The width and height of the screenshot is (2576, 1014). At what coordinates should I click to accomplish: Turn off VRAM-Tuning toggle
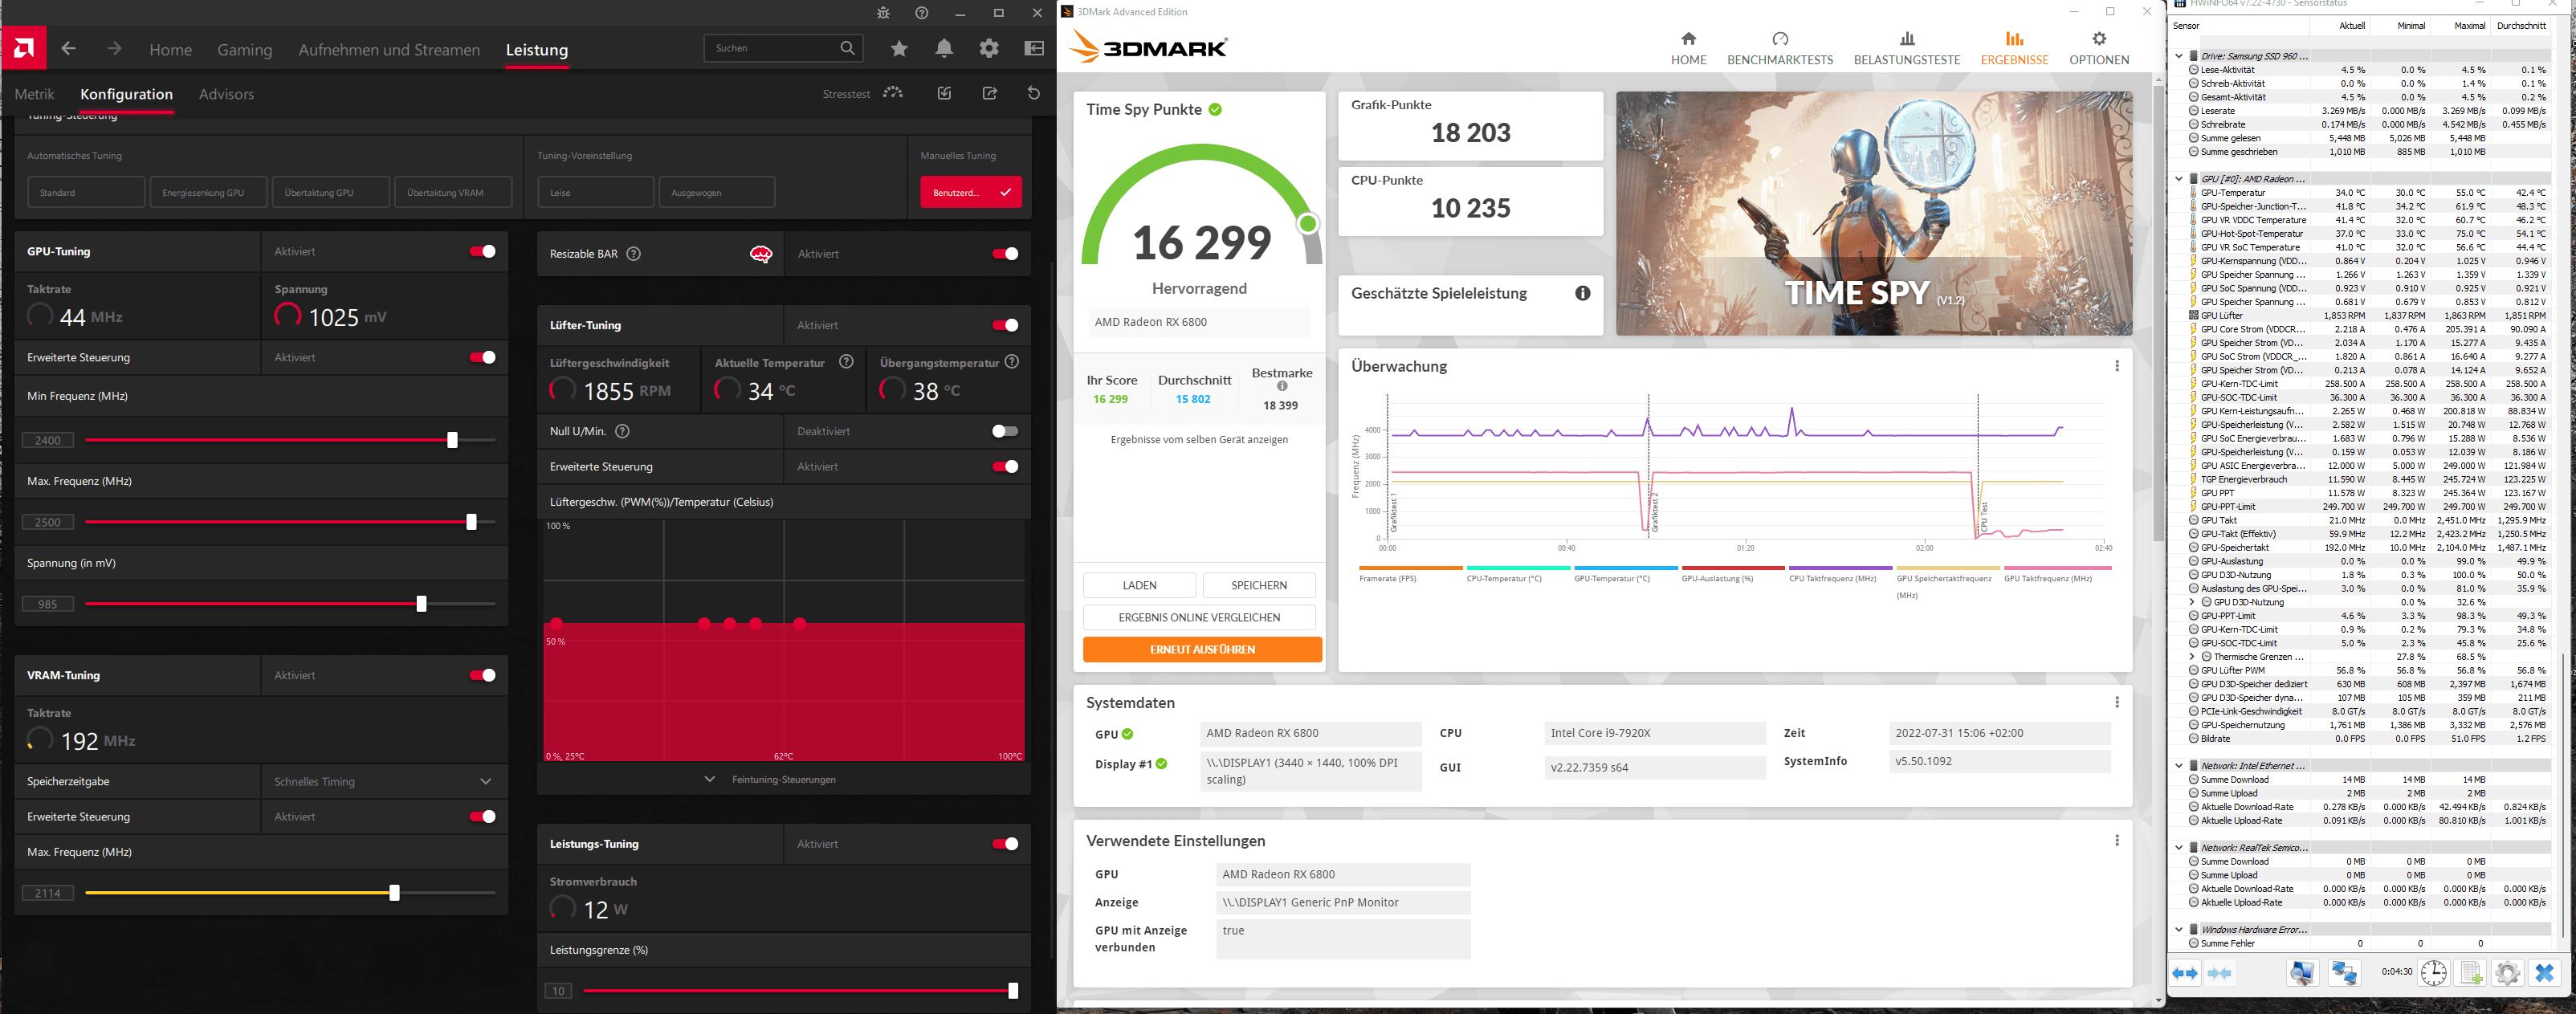pyautogui.click(x=483, y=675)
